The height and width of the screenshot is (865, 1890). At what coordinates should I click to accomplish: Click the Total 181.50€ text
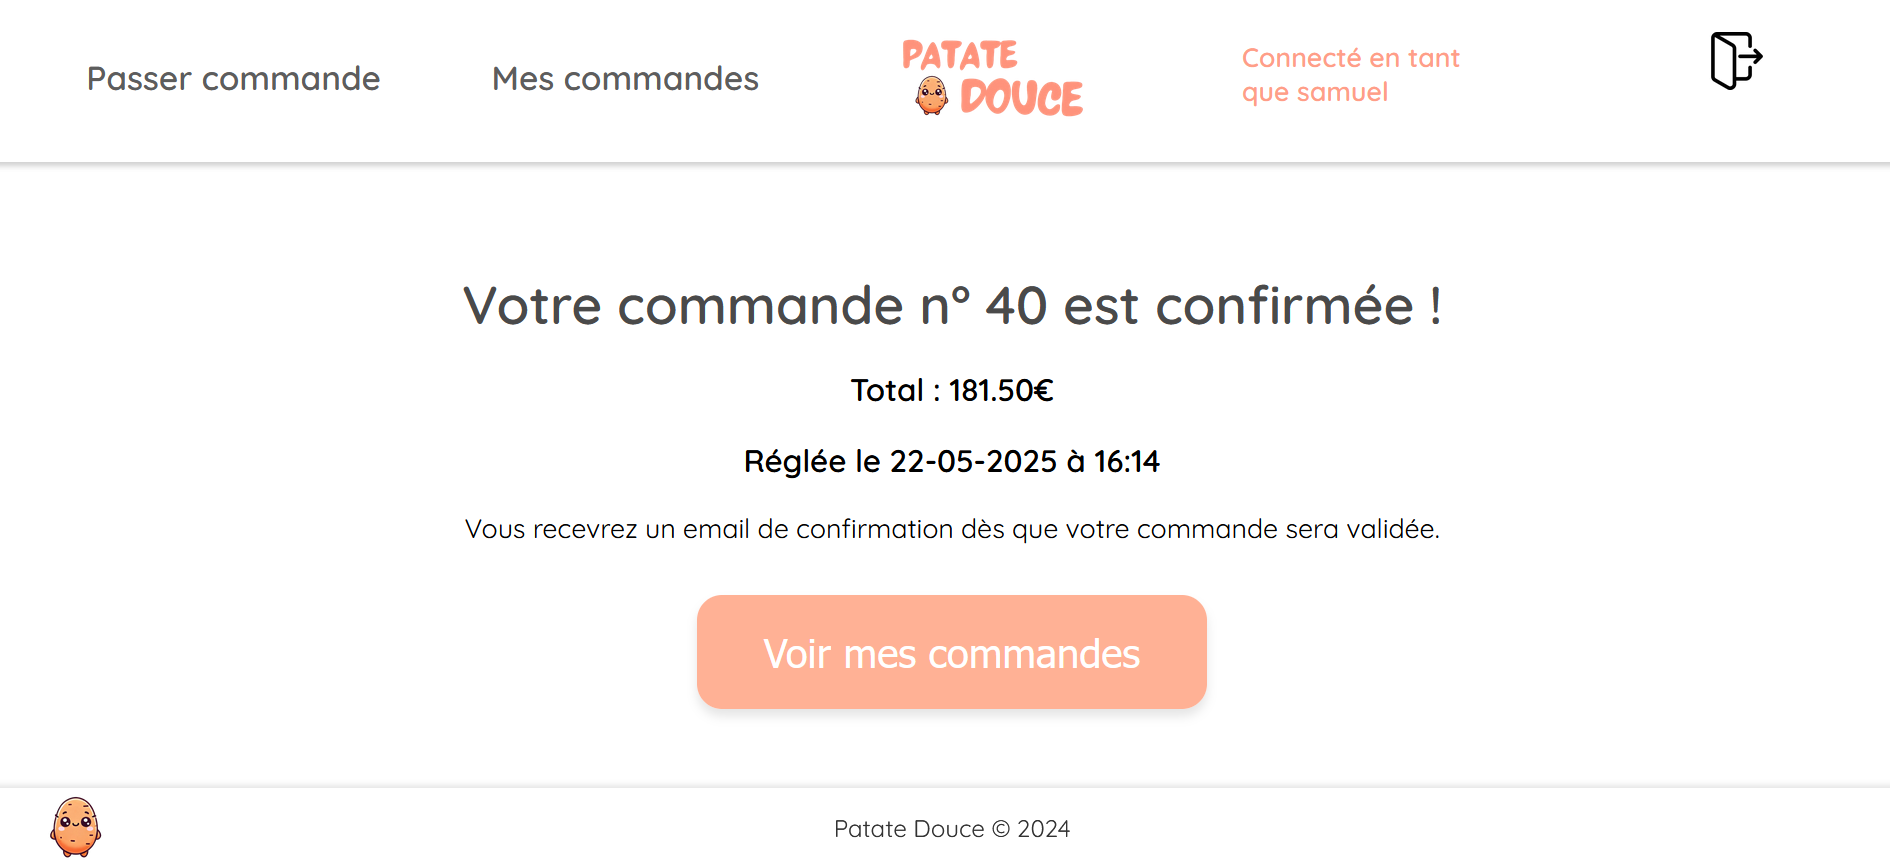click(952, 390)
